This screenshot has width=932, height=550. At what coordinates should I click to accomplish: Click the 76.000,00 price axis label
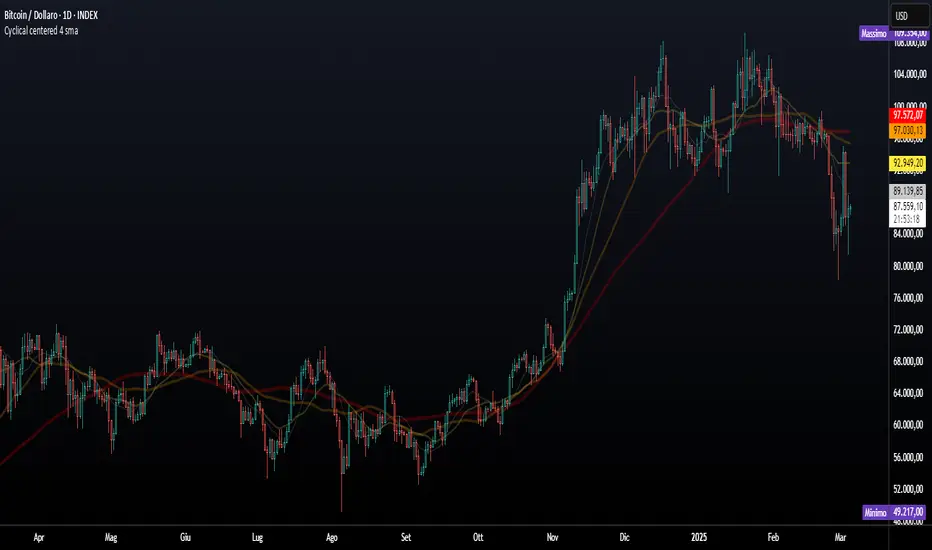coord(908,297)
